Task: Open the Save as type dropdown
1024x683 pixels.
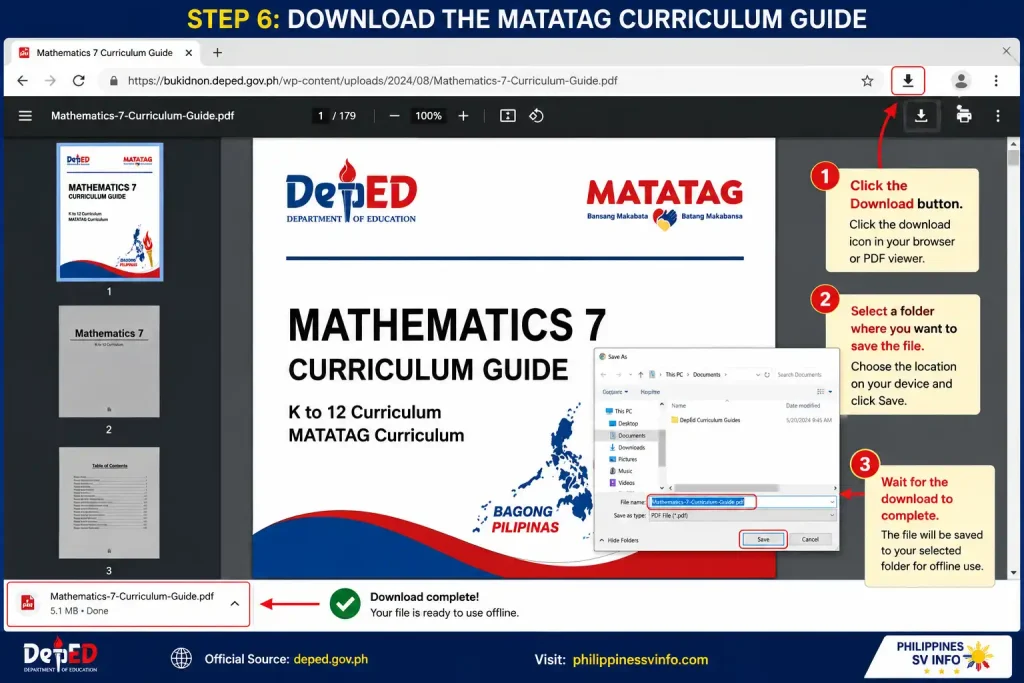Action: click(x=742, y=516)
